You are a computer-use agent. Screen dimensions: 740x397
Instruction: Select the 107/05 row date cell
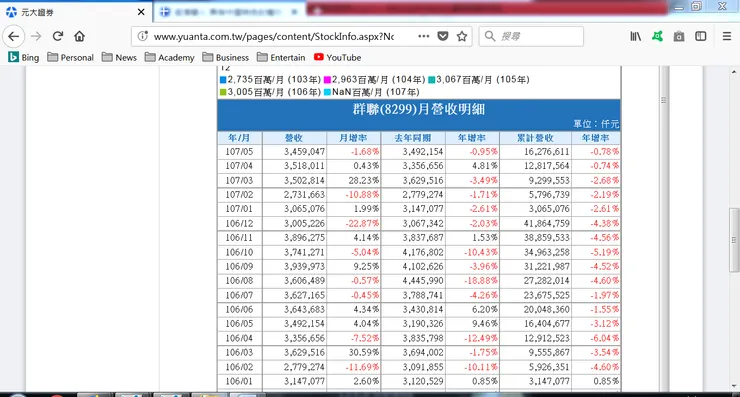coord(239,152)
